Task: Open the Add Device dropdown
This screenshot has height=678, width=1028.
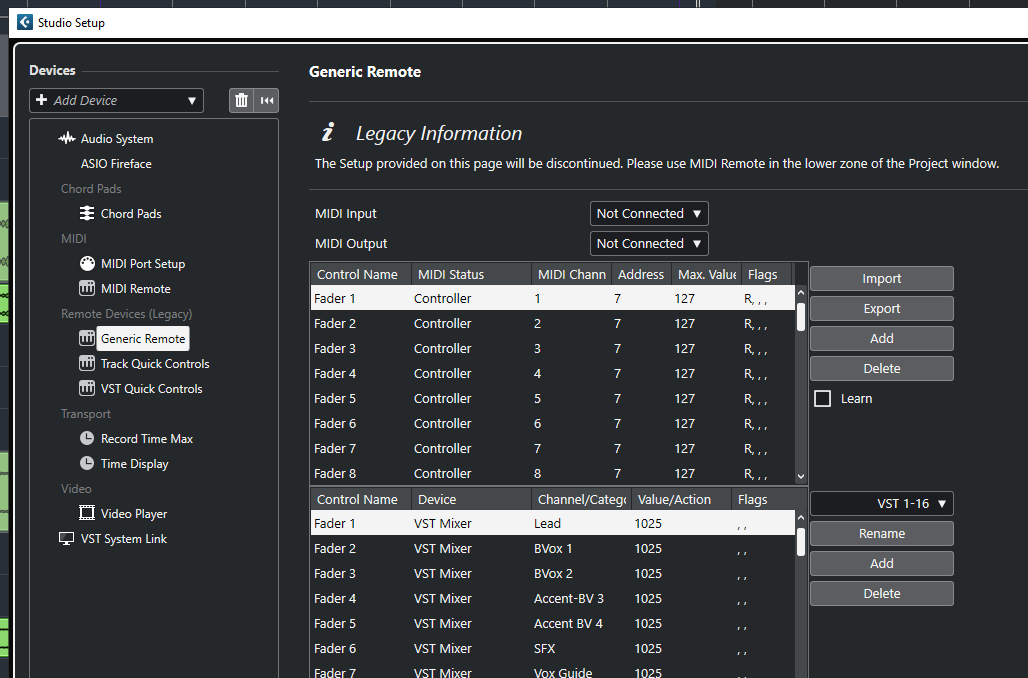Action: pos(116,100)
